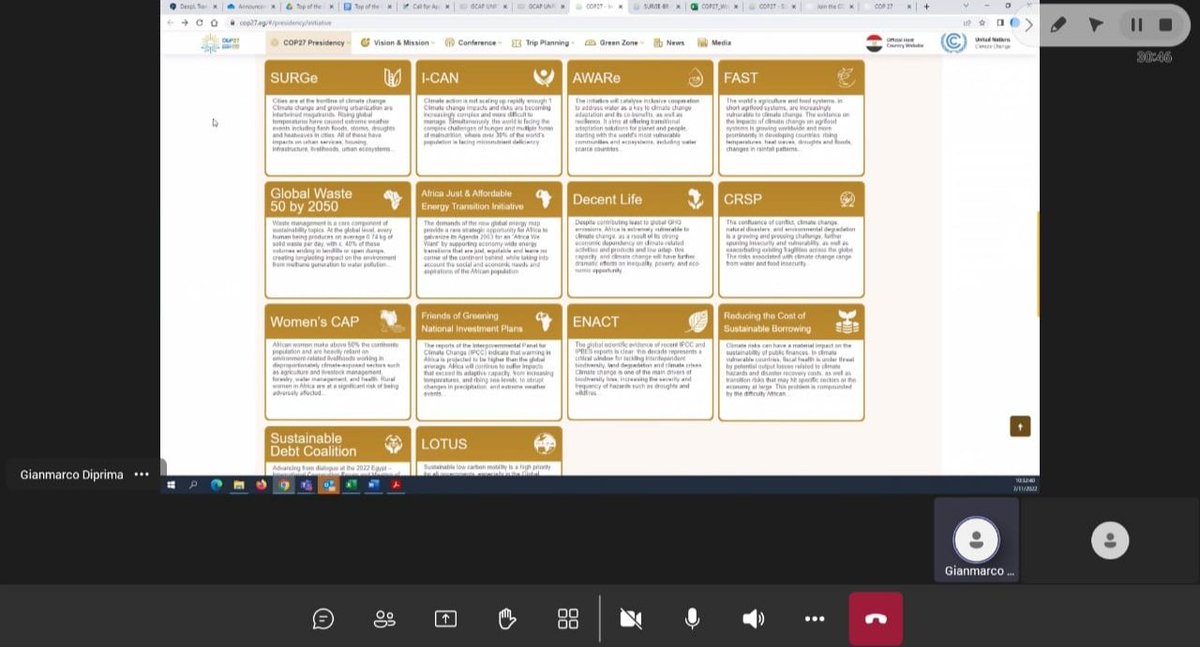Turn the camera on
The width and height of the screenshot is (1200, 647).
point(631,619)
